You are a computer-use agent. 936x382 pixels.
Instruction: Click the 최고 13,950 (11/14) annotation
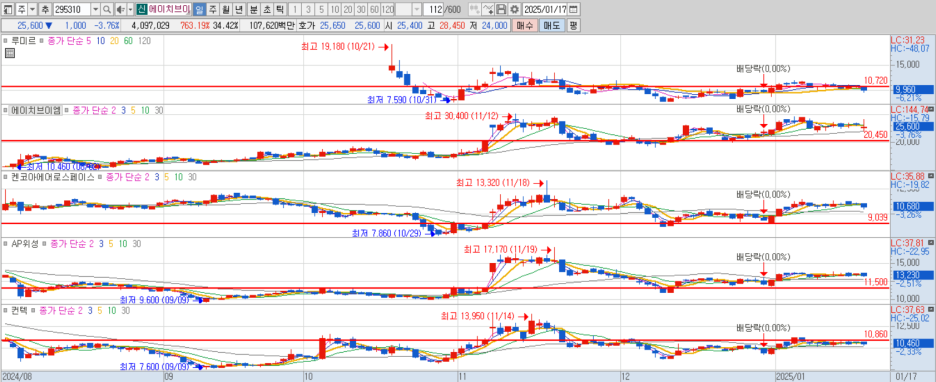tap(479, 316)
